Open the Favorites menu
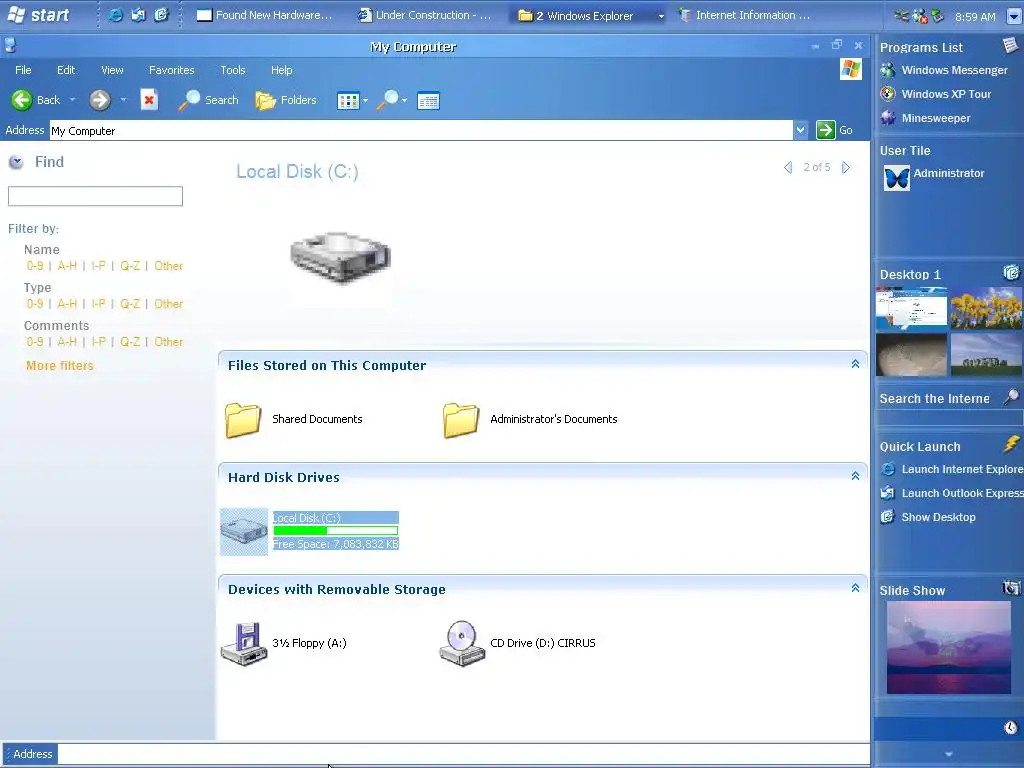Image resolution: width=1024 pixels, height=768 pixels. tap(172, 70)
